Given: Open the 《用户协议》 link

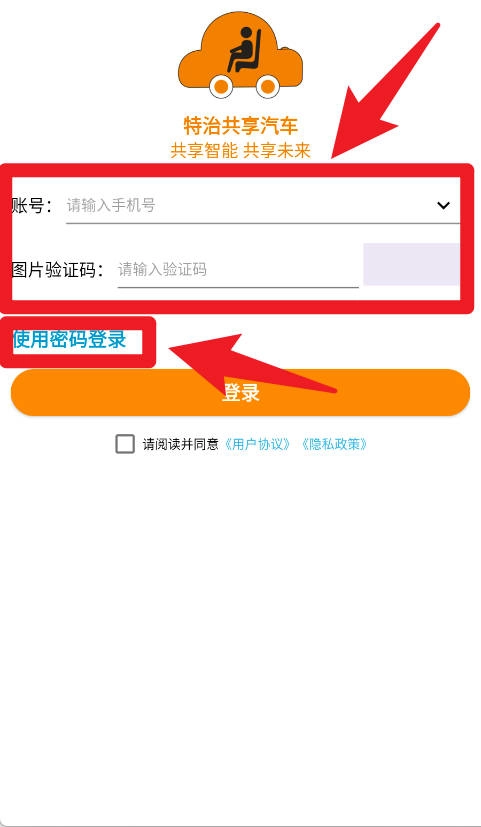Looking at the screenshot, I should (257, 444).
